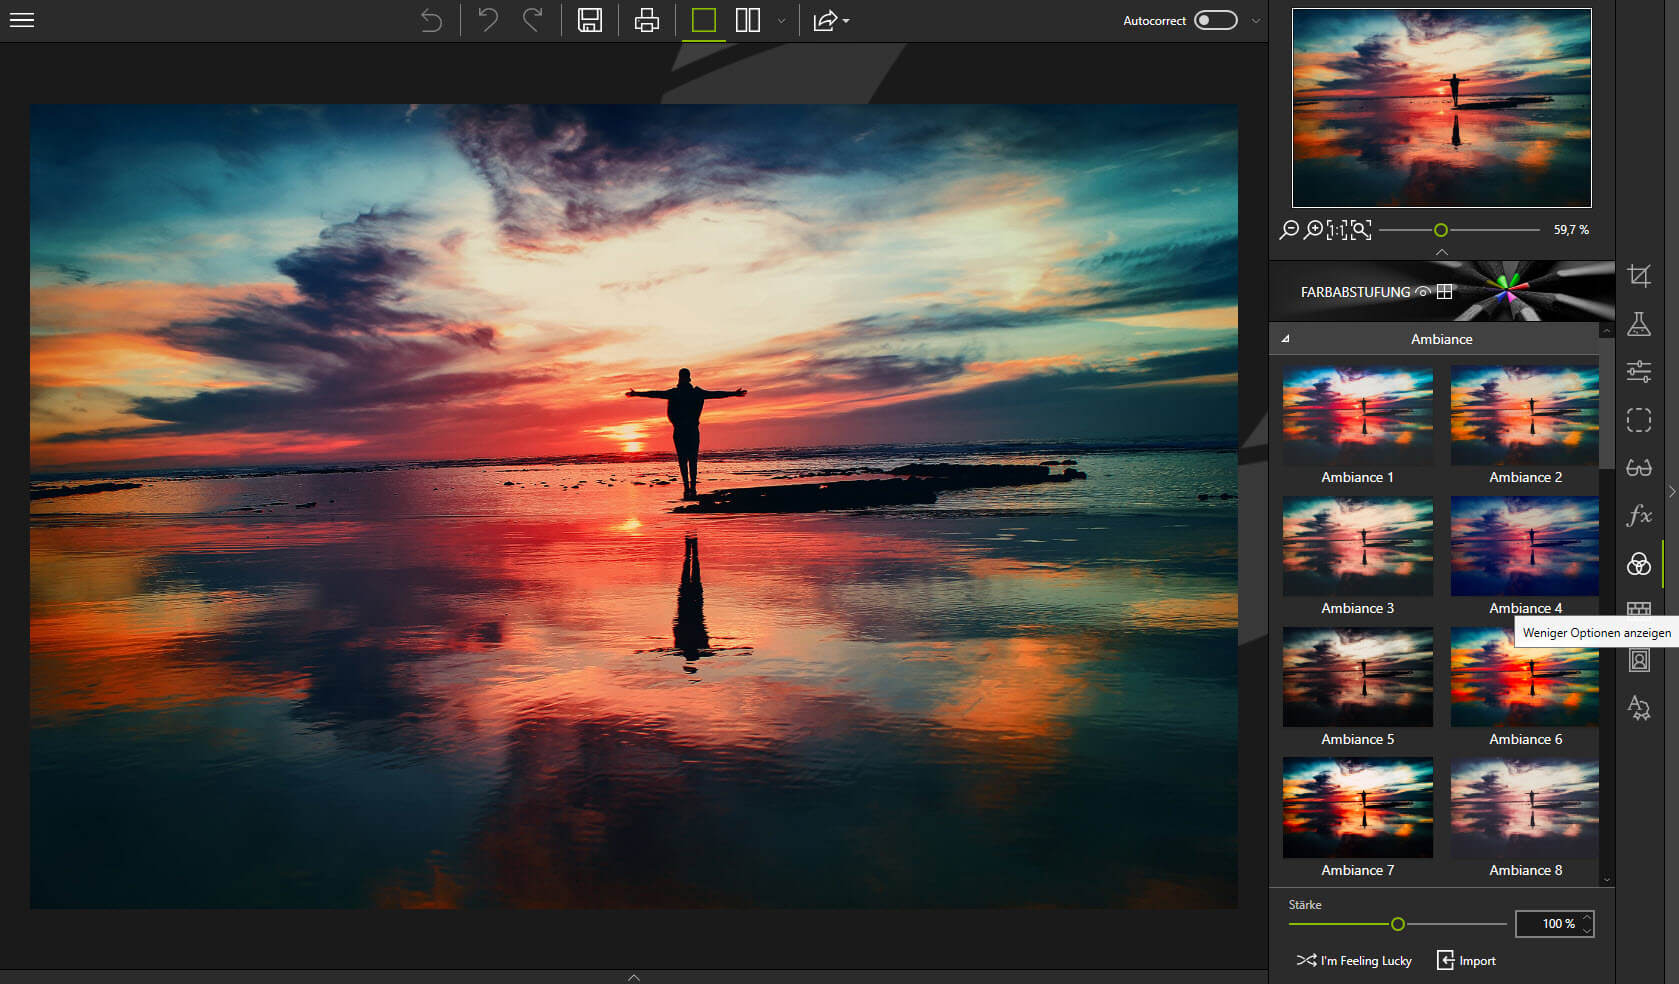Toggle Farbabstufung eye visibility icon
Image resolution: width=1679 pixels, height=984 pixels.
point(1423,292)
